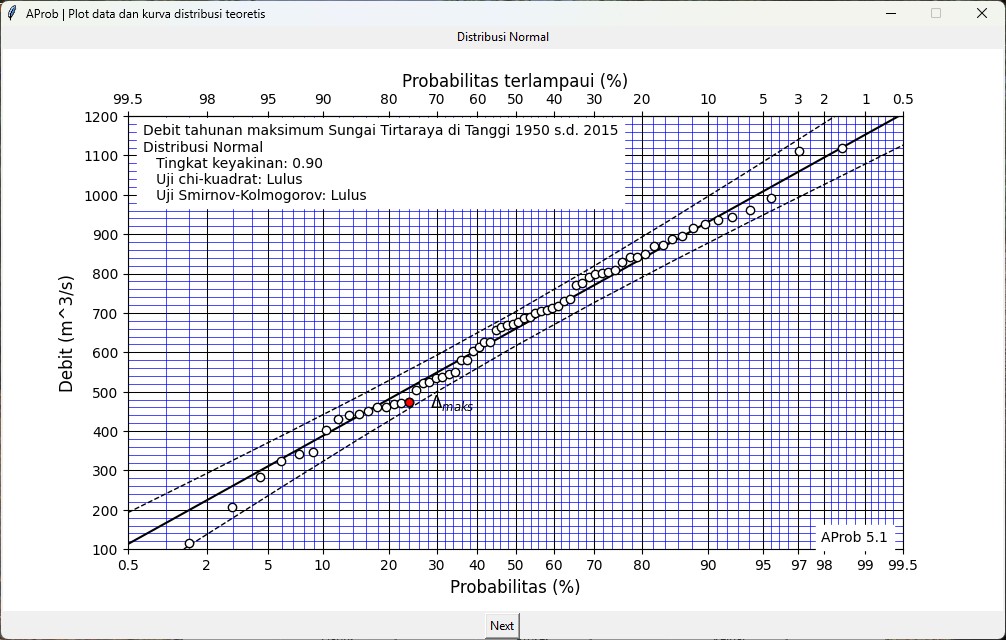Click the 'Uji chi-kuadrat: Lulus' text
This screenshot has width=1006, height=640.
(x=229, y=179)
